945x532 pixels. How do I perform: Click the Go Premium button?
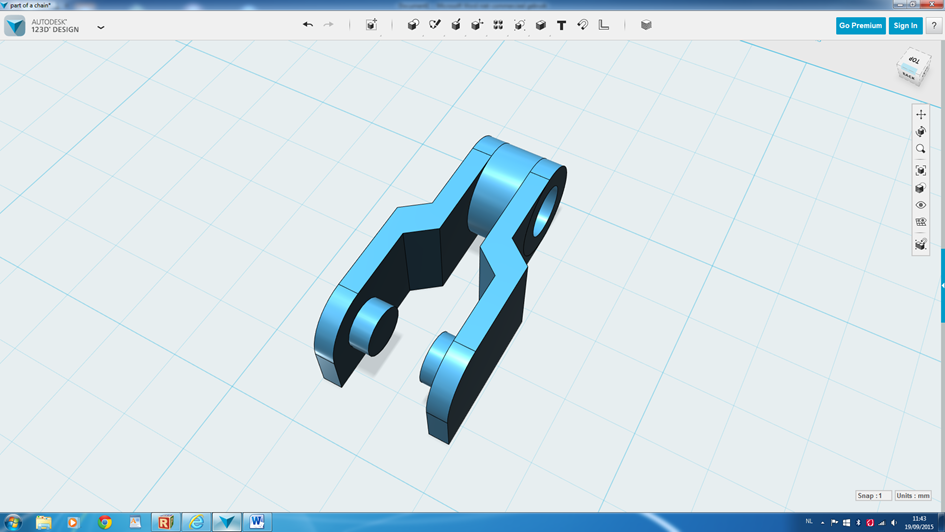tap(861, 25)
